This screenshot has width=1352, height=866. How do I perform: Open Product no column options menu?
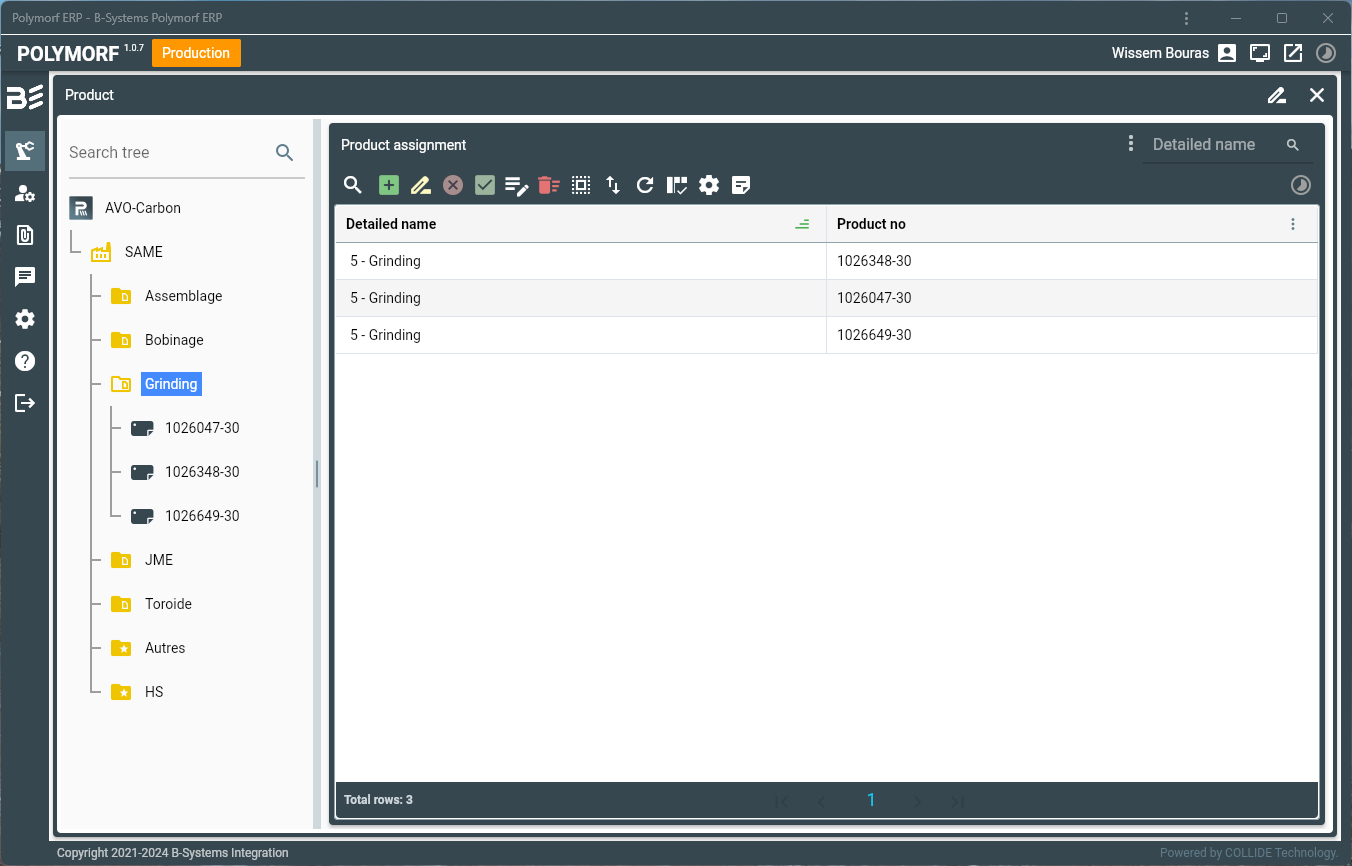[1293, 225]
